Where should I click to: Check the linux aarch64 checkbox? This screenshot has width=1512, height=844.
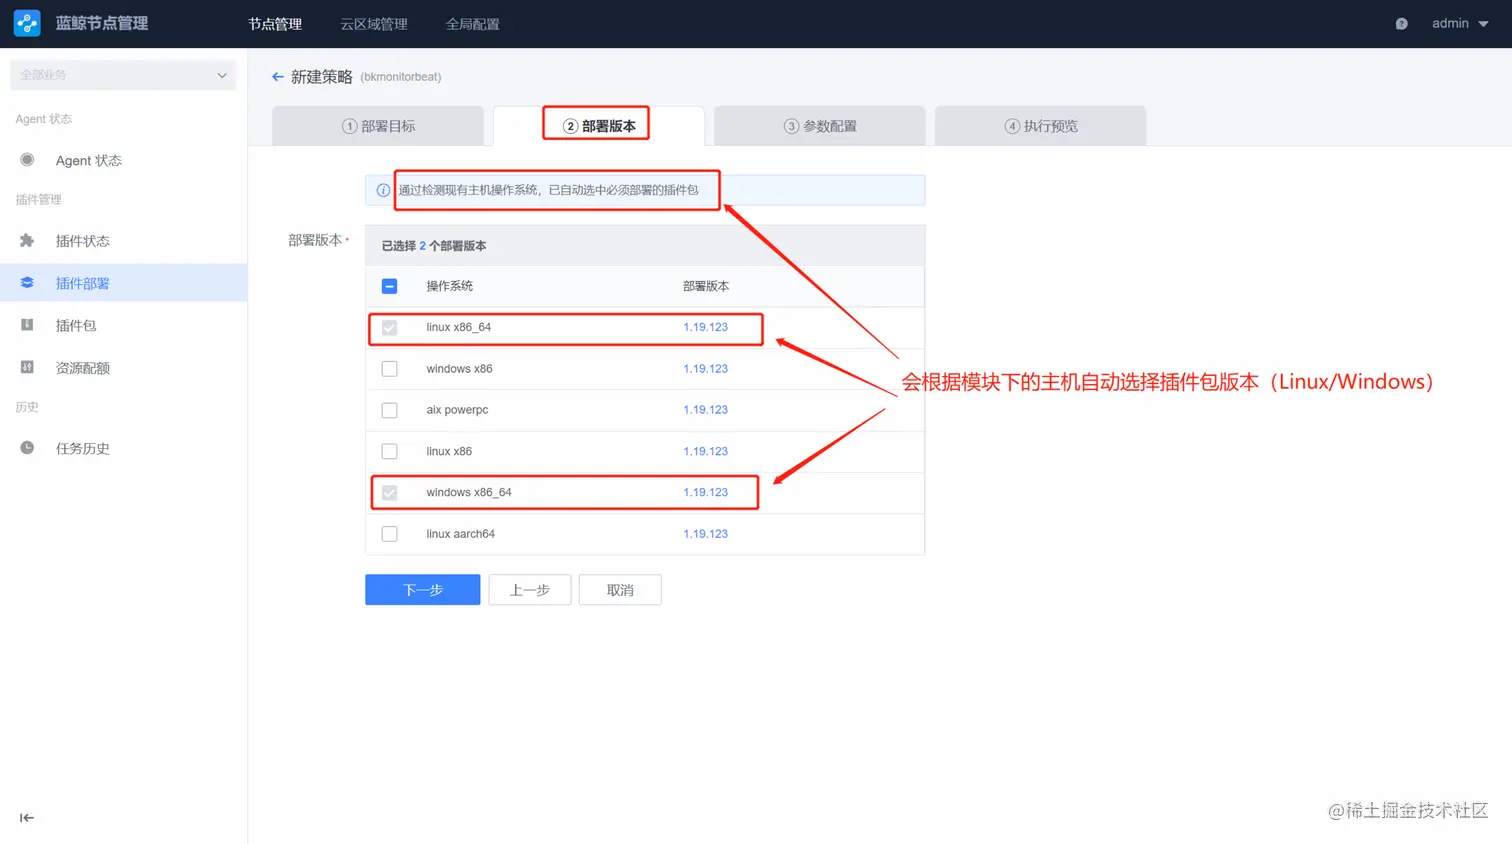[390, 534]
